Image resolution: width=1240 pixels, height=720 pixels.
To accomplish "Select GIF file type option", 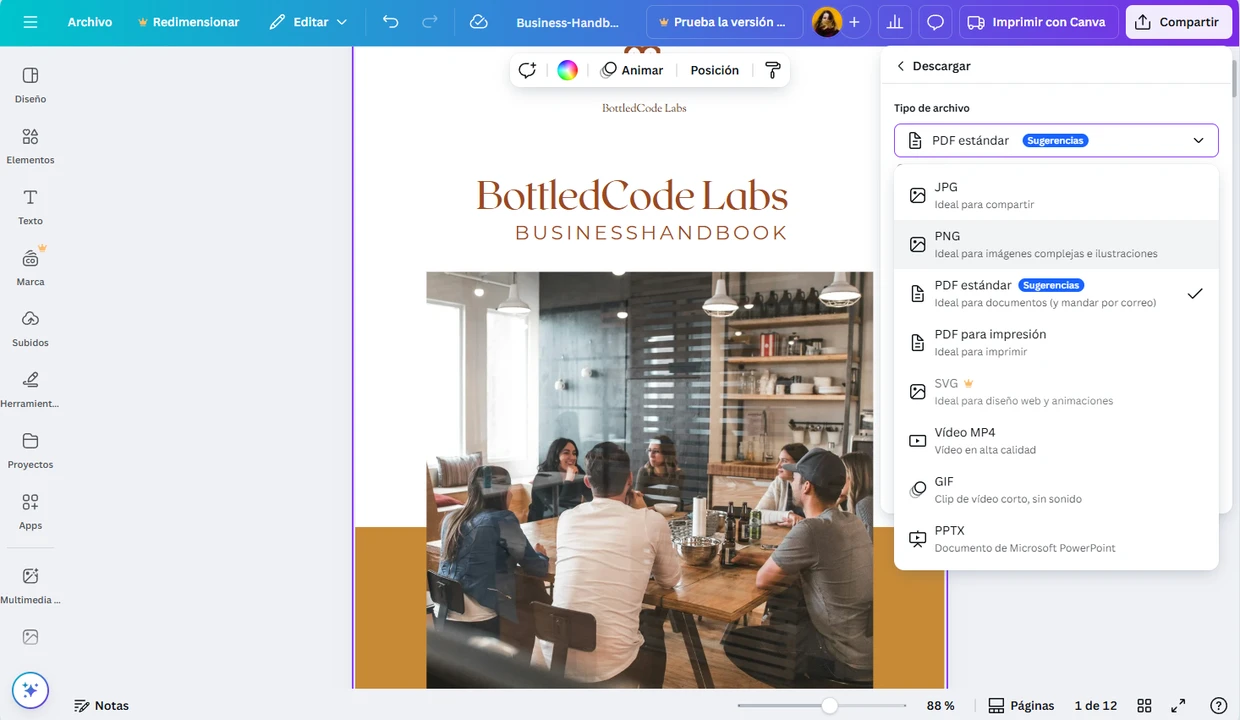I will (x=1056, y=489).
